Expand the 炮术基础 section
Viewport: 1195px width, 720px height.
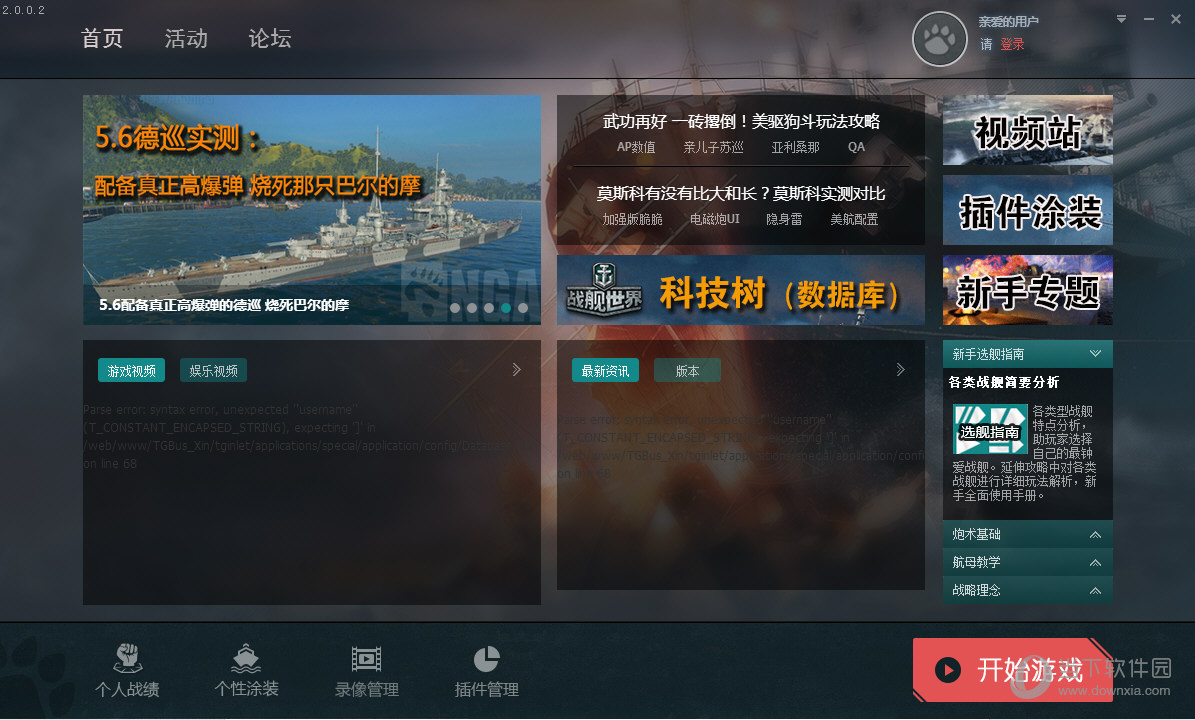(1095, 535)
